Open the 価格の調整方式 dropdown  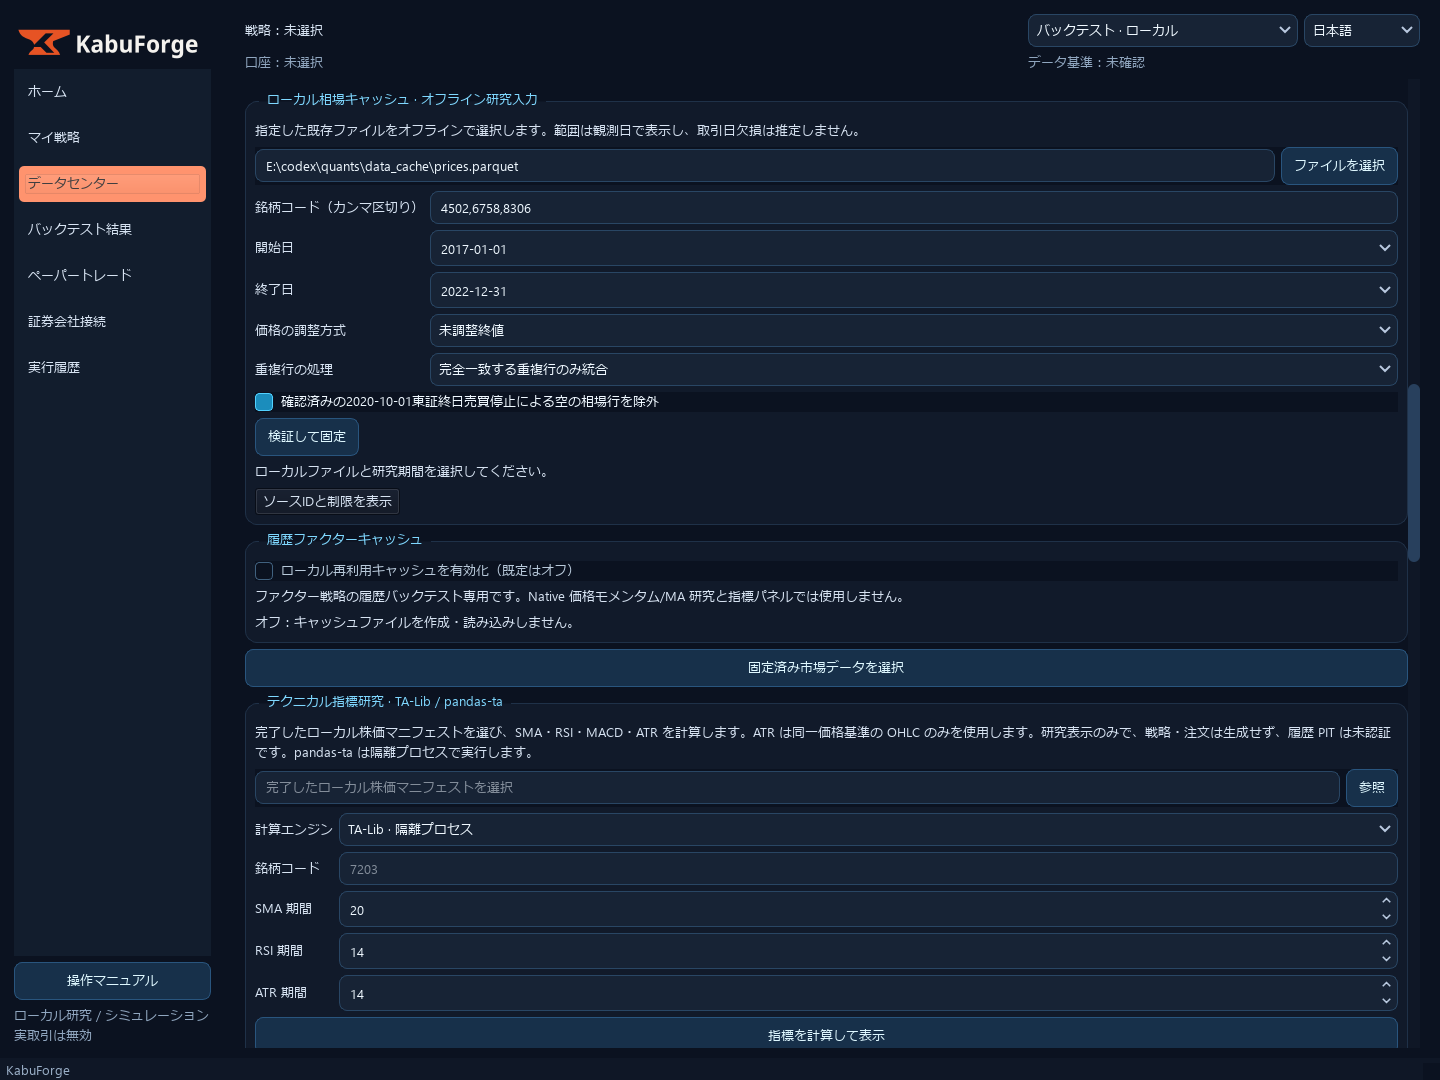[914, 330]
